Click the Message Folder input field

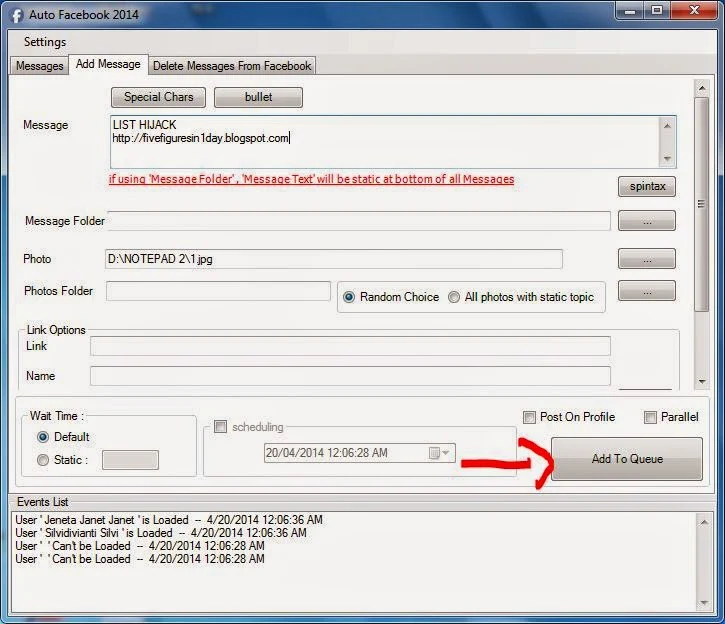click(358, 221)
